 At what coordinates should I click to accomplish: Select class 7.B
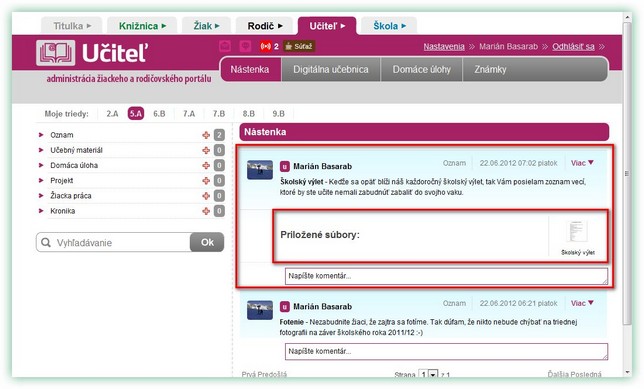tap(219, 114)
